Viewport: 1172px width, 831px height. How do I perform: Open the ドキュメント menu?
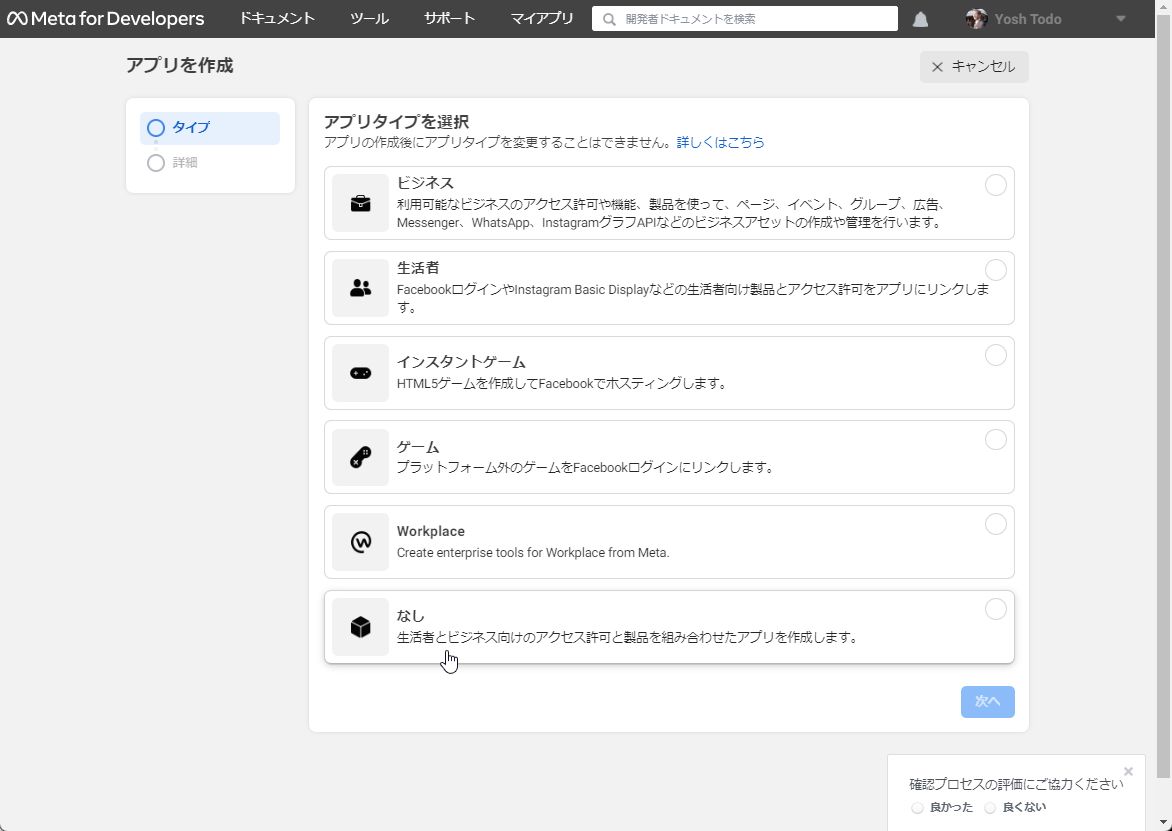[277, 19]
